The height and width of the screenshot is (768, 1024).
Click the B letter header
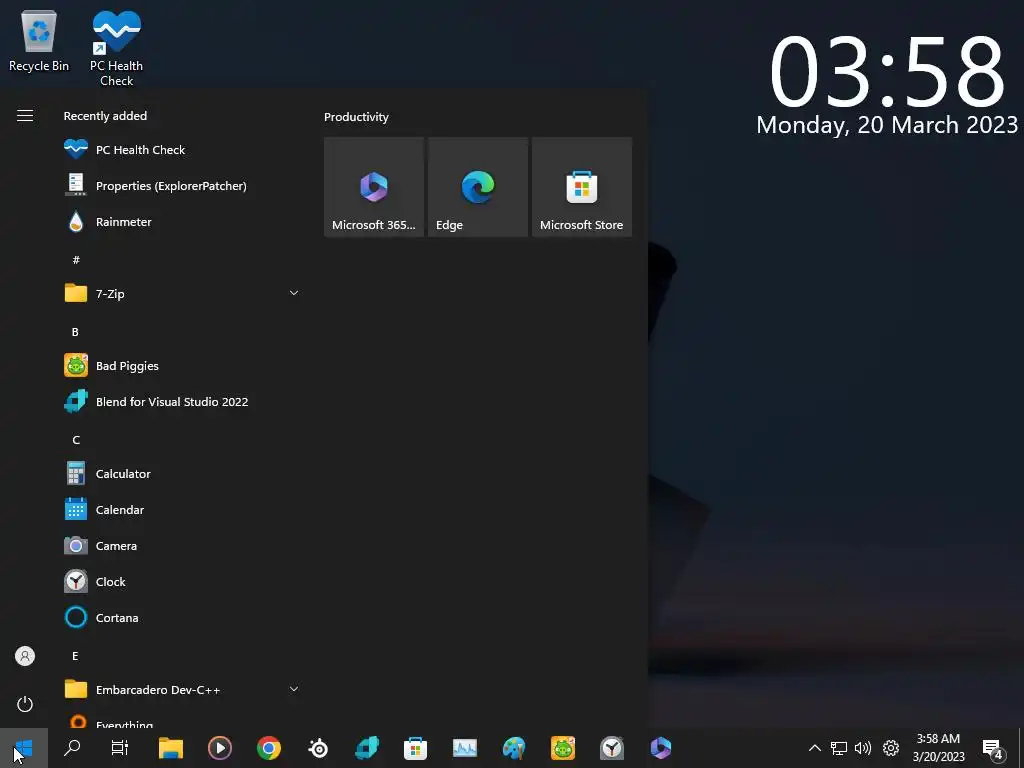(x=75, y=332)
